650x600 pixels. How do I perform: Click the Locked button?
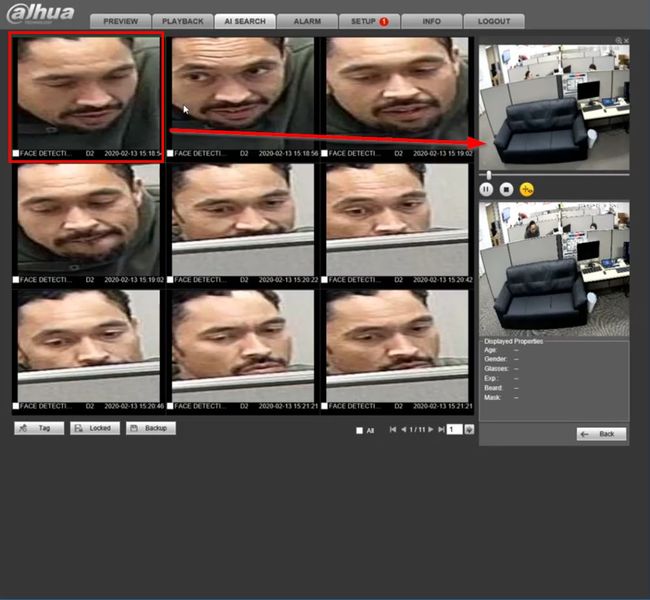[x=95, y=428]
